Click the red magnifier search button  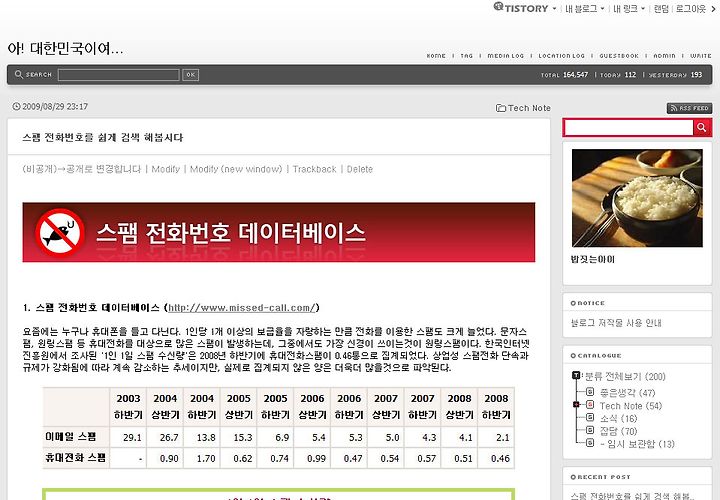(702, 128)
